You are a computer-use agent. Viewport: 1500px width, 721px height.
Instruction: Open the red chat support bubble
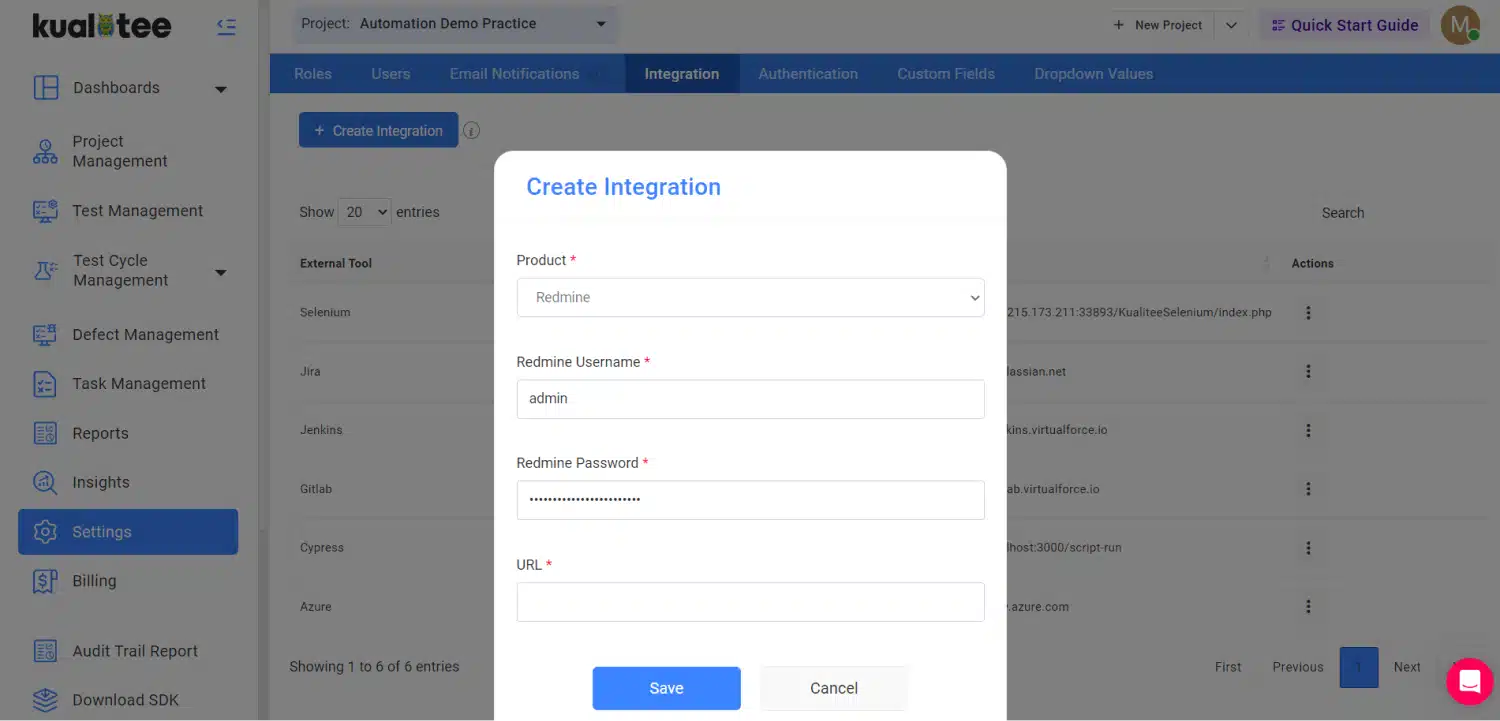pos(1469,681)
